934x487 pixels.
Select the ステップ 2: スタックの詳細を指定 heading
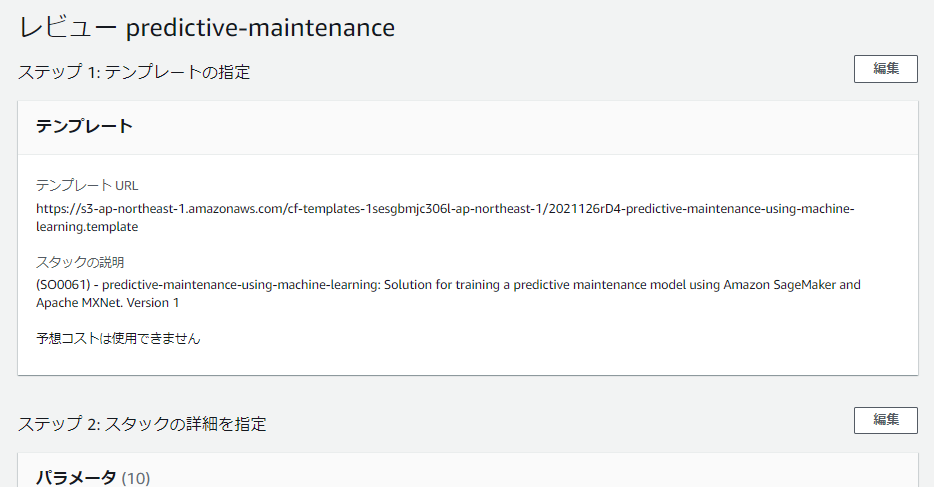tap(142, 424)
